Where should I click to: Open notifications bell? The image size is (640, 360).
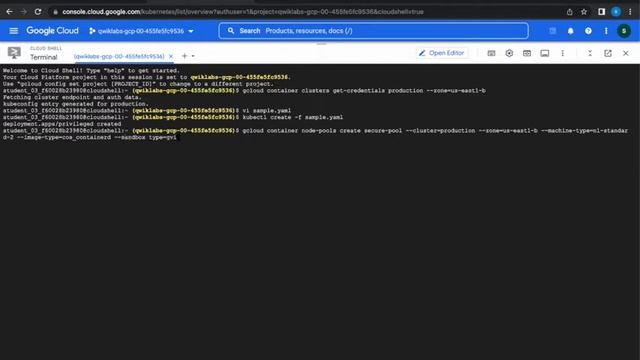(x=571, y=31)
